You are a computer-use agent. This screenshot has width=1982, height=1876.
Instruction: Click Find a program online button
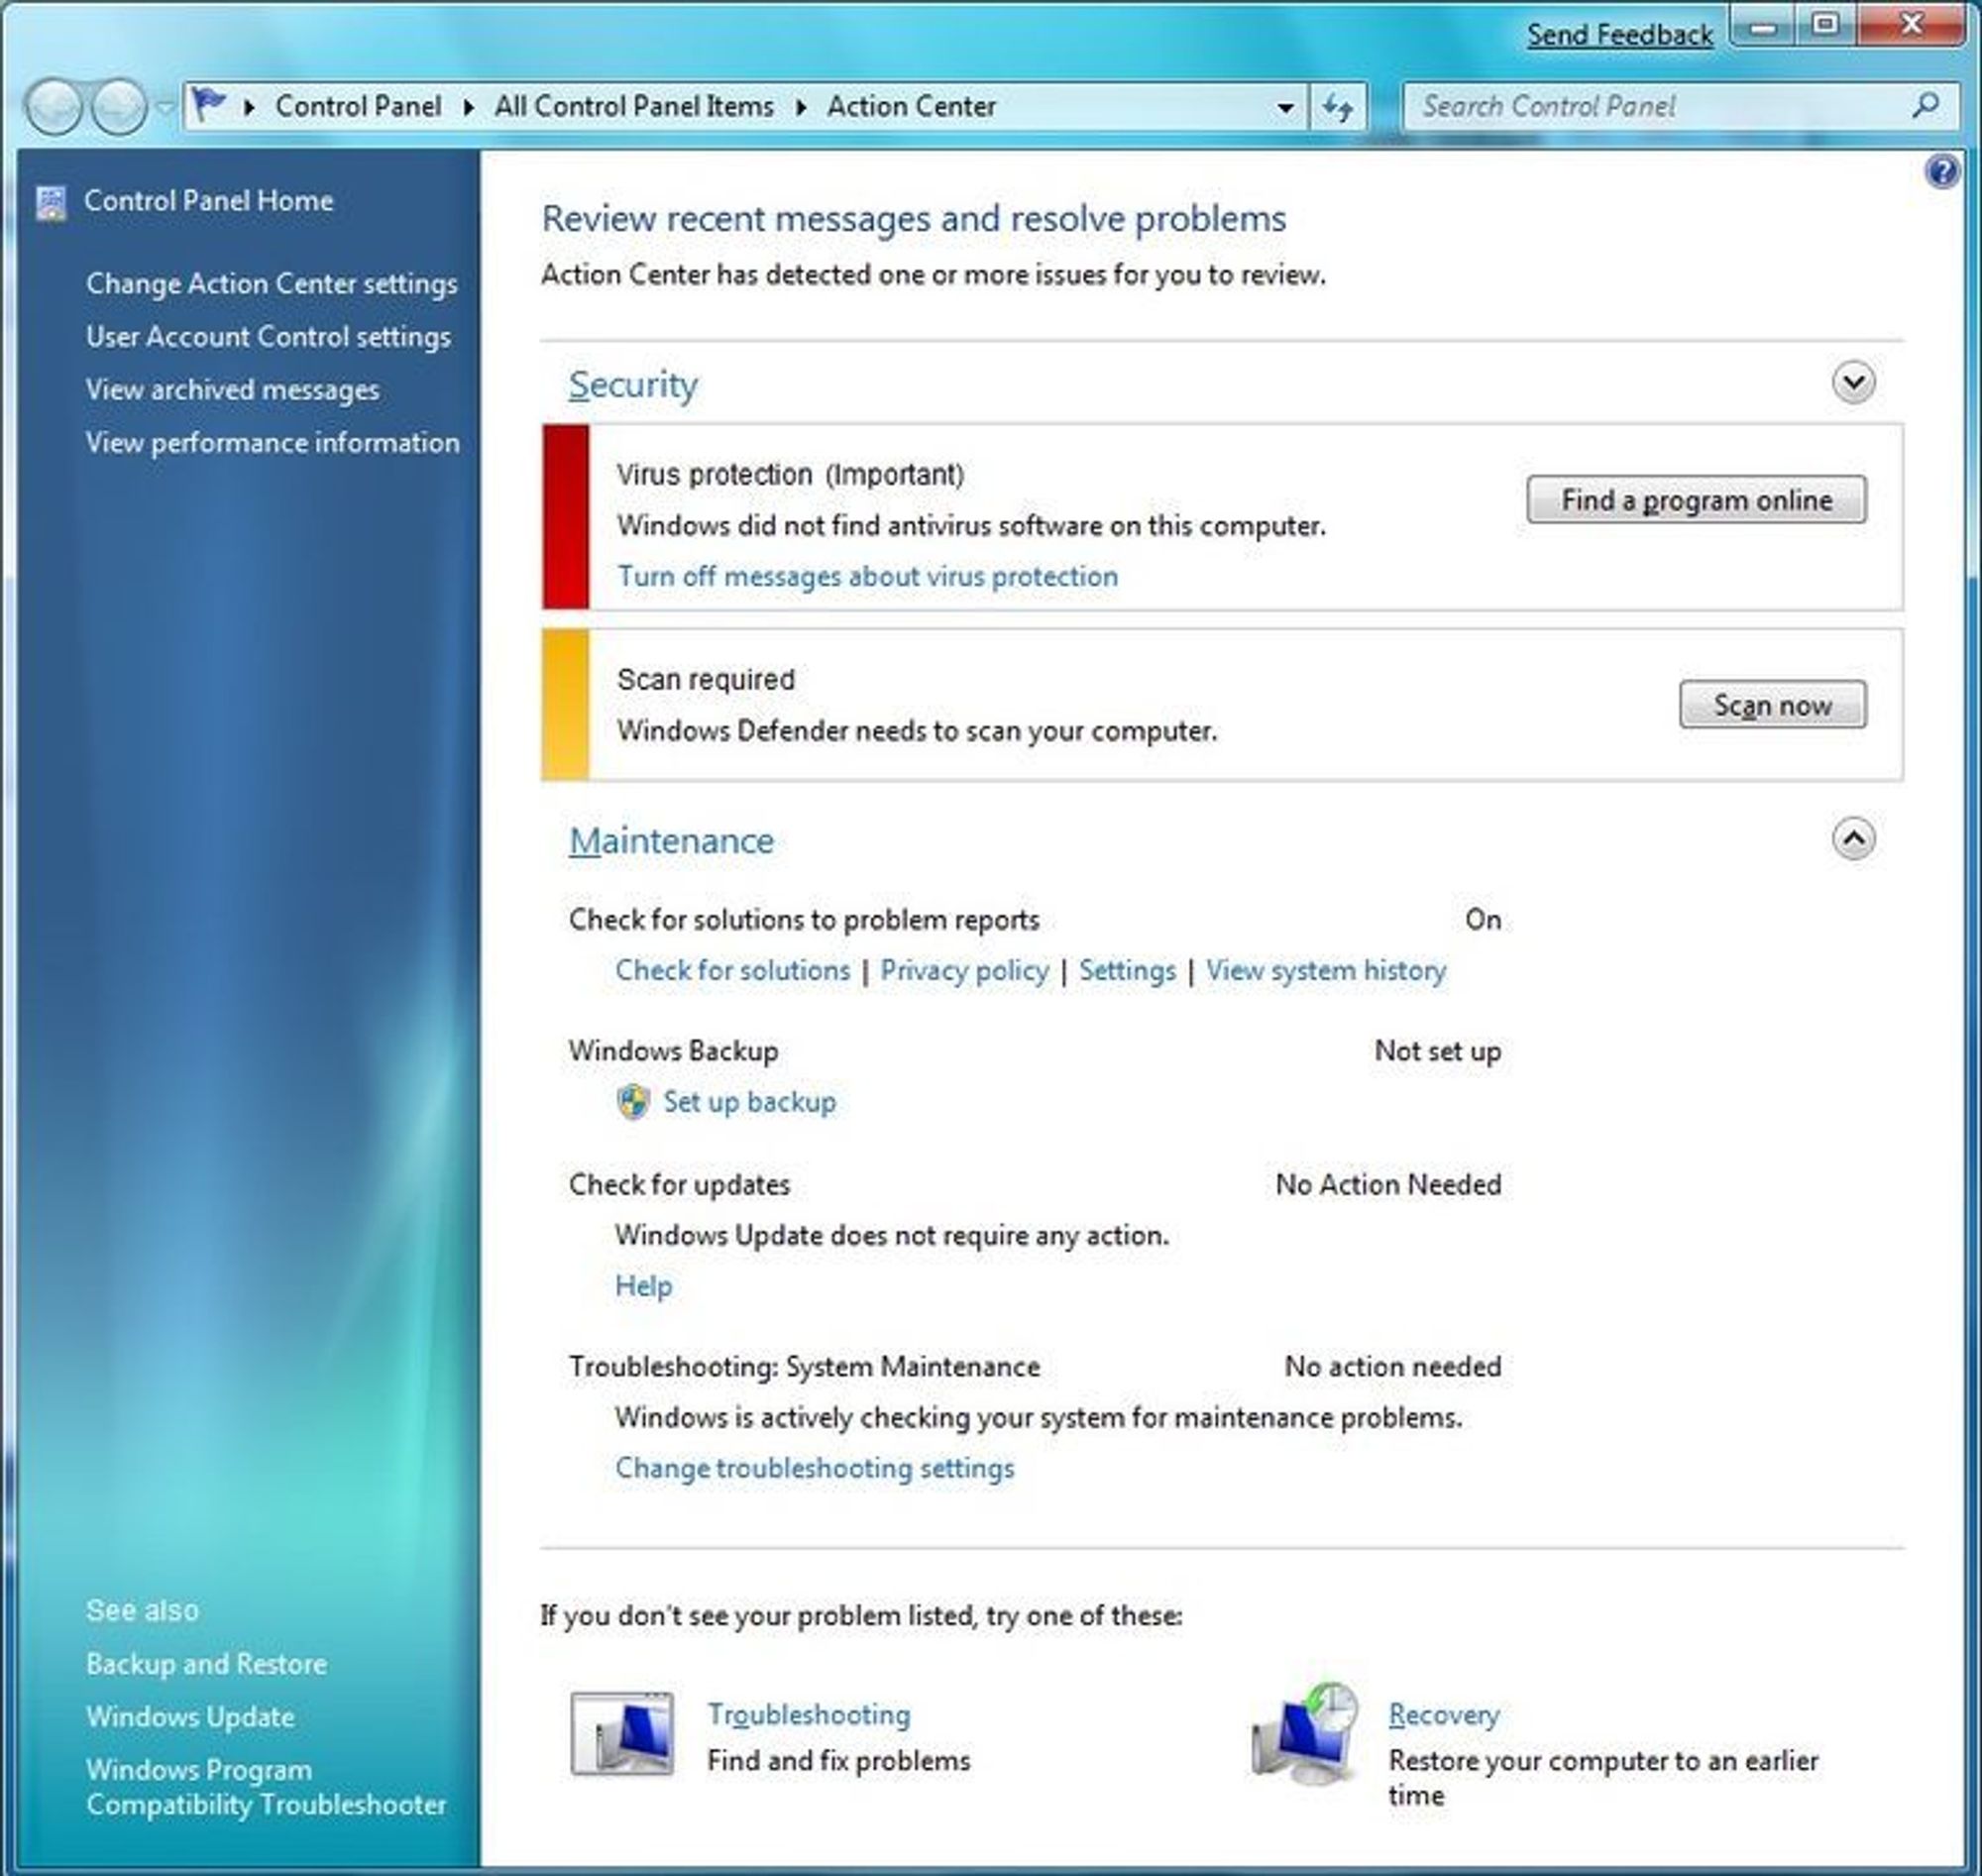1696,499
